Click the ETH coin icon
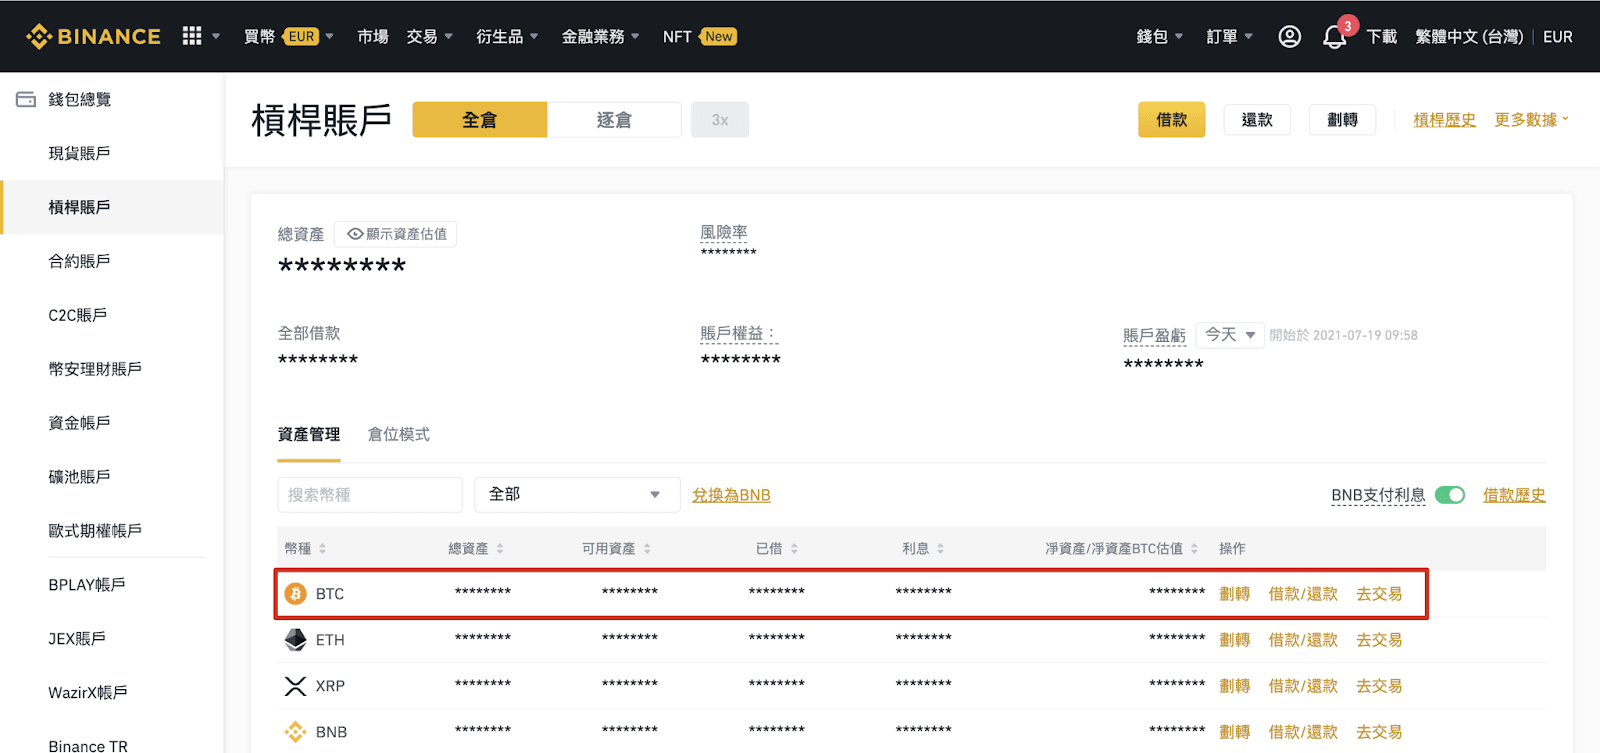Image resolution: width=1600 pixels, height=753 pixels. tap(295, 640)
